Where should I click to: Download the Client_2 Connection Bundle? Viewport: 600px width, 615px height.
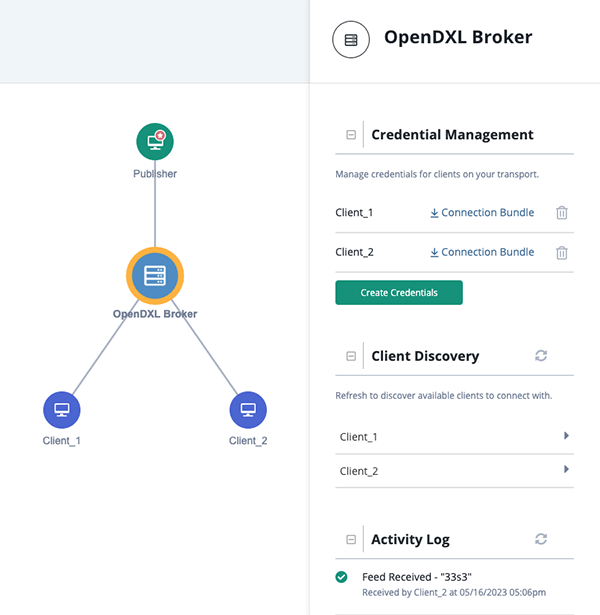coord(482,252)
